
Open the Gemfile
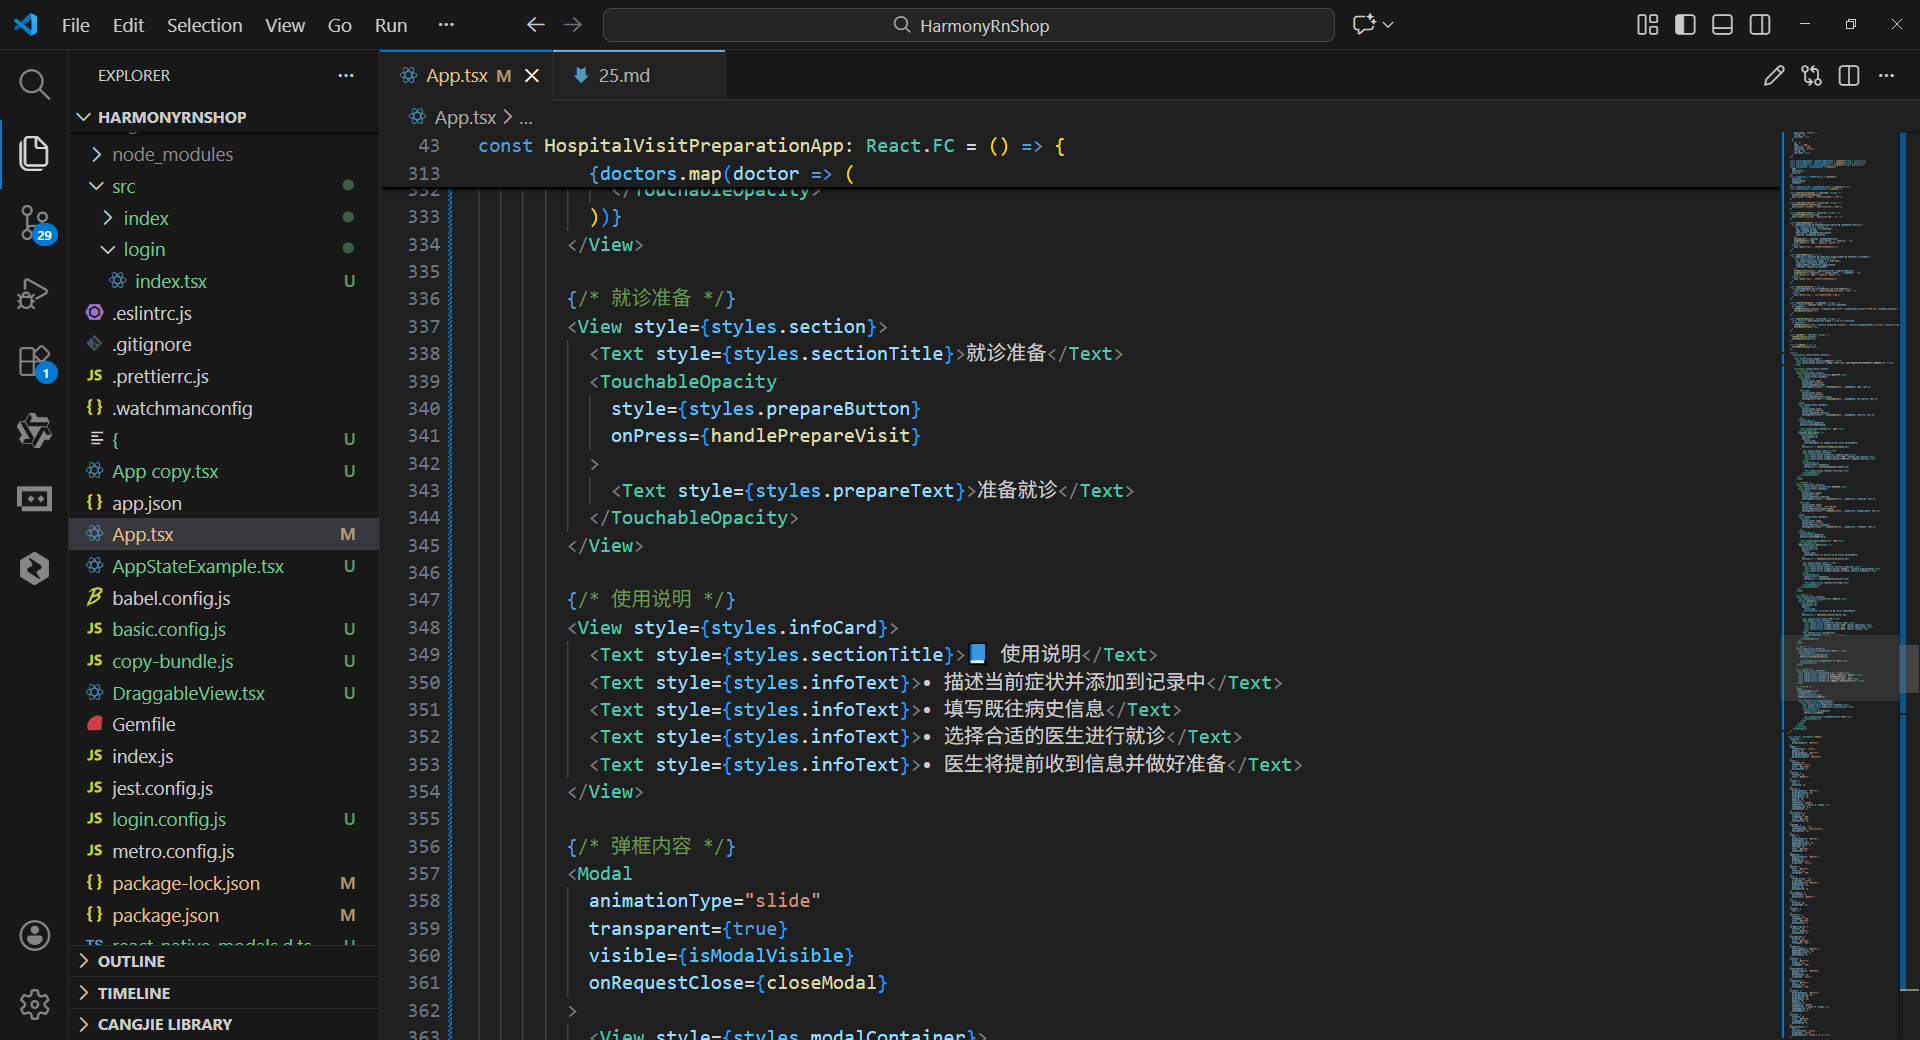[x=224, y=725]
